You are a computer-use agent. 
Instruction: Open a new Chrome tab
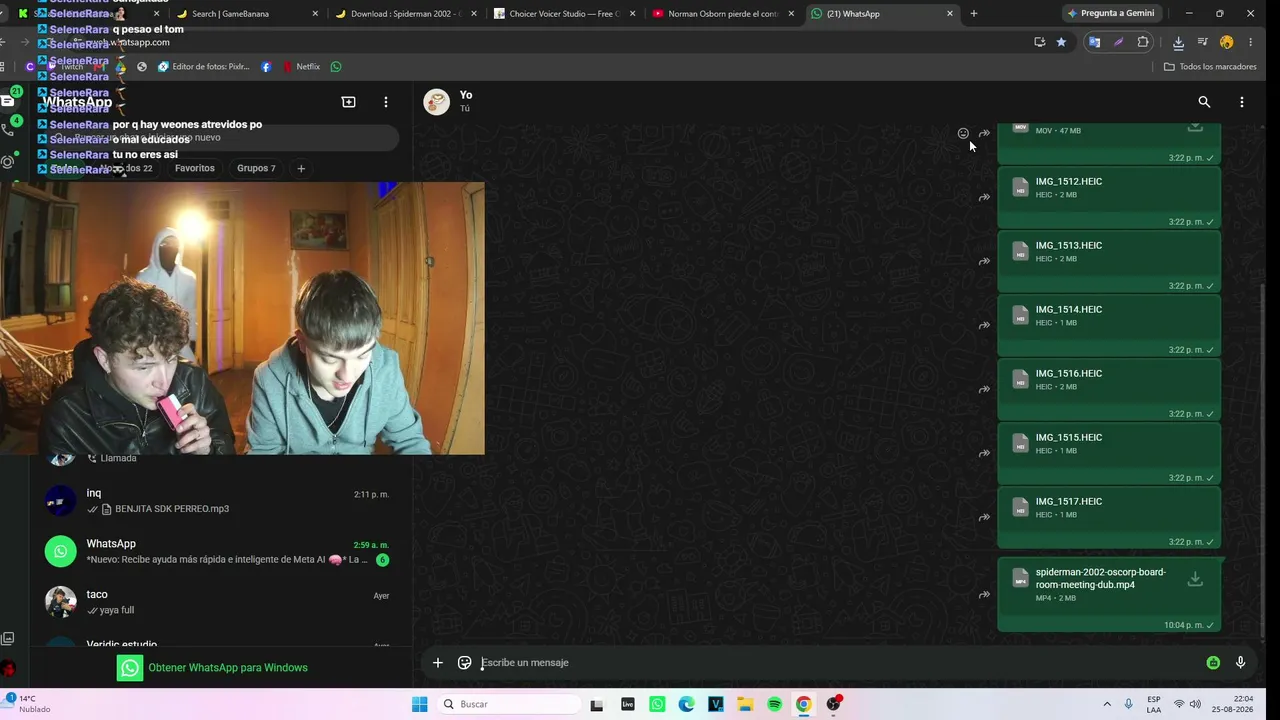point(974,14)
